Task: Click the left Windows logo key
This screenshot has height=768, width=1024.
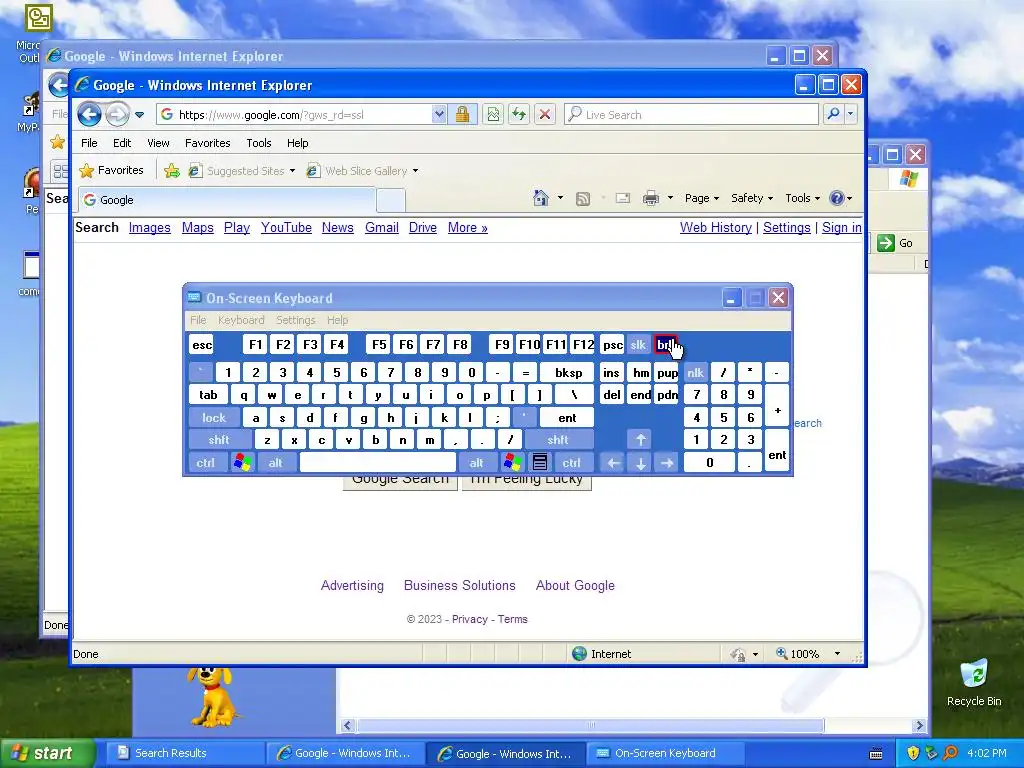Action: [x=242, y=463]
